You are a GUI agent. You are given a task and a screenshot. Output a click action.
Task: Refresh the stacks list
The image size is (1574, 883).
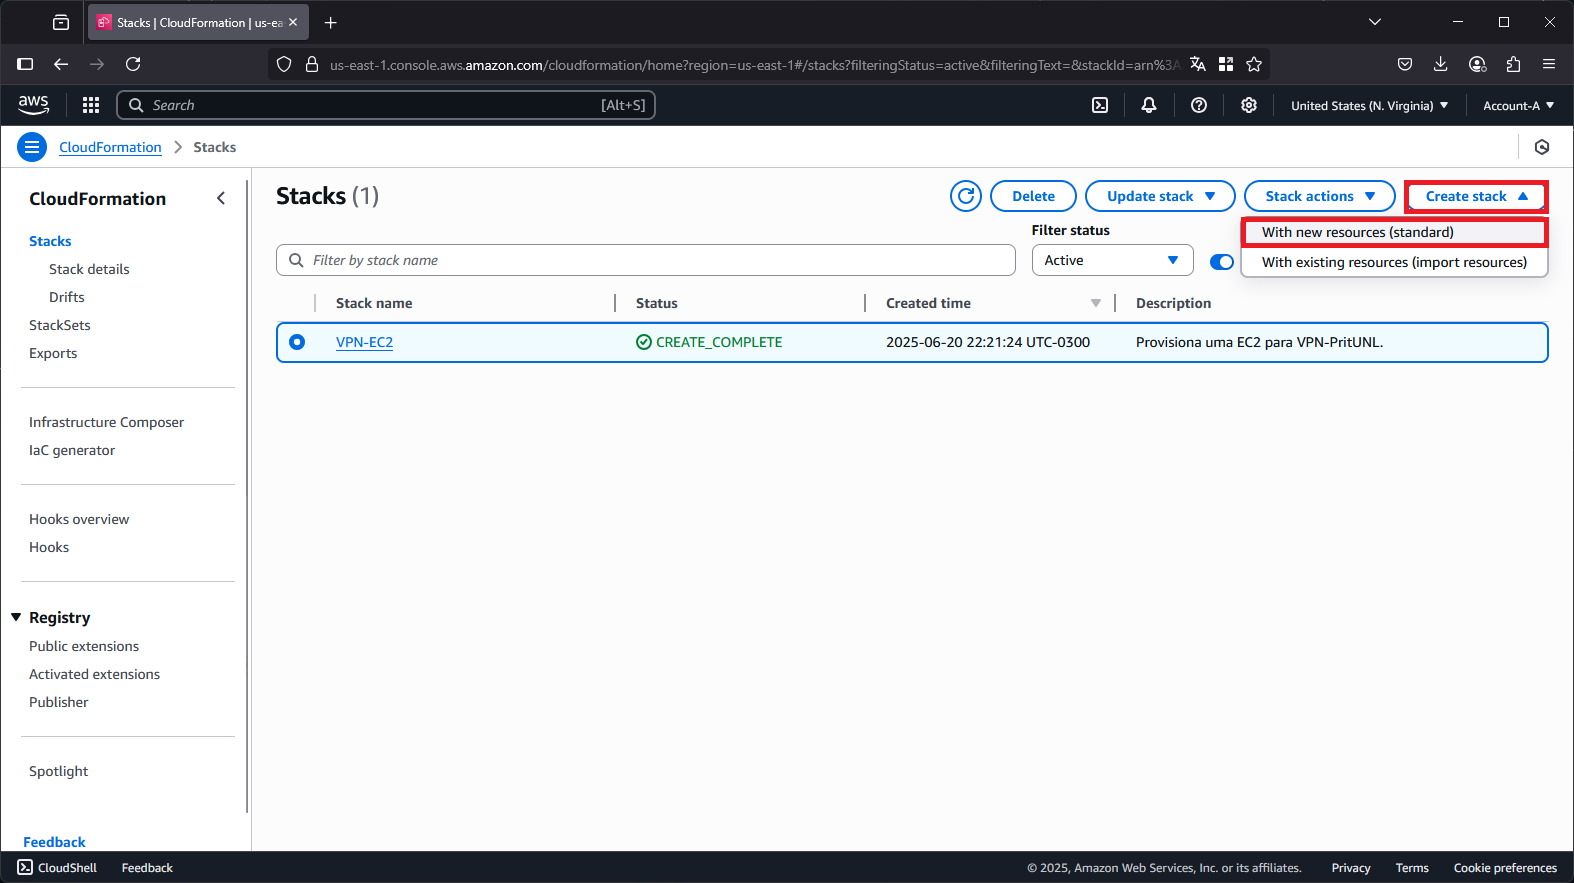click(966, 196)
